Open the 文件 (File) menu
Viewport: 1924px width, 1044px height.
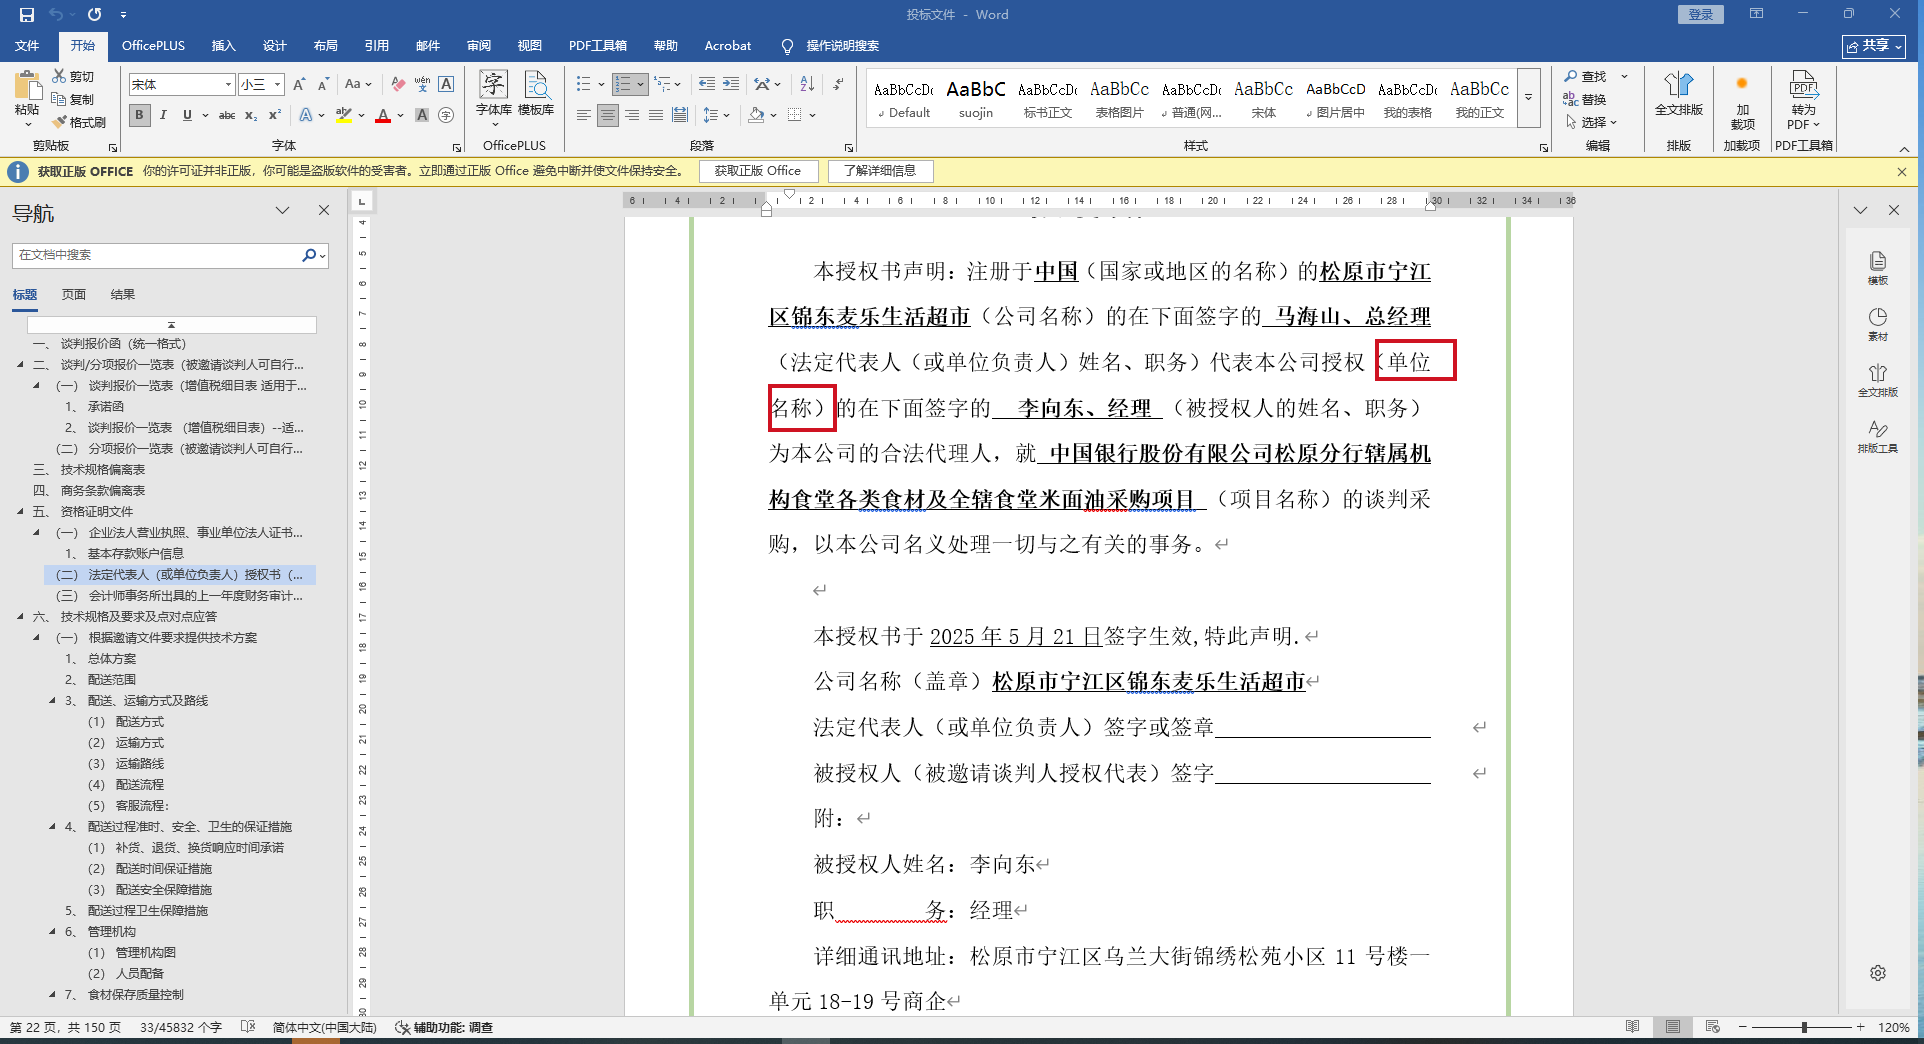pos(27,46)
